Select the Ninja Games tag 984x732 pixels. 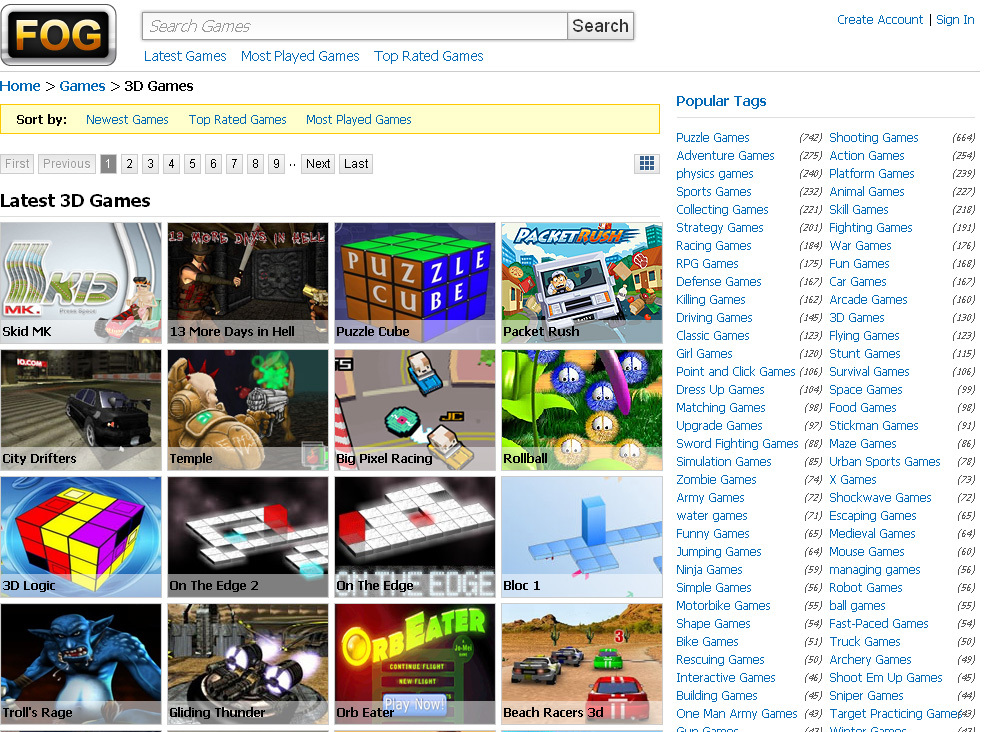coord(709,570)
